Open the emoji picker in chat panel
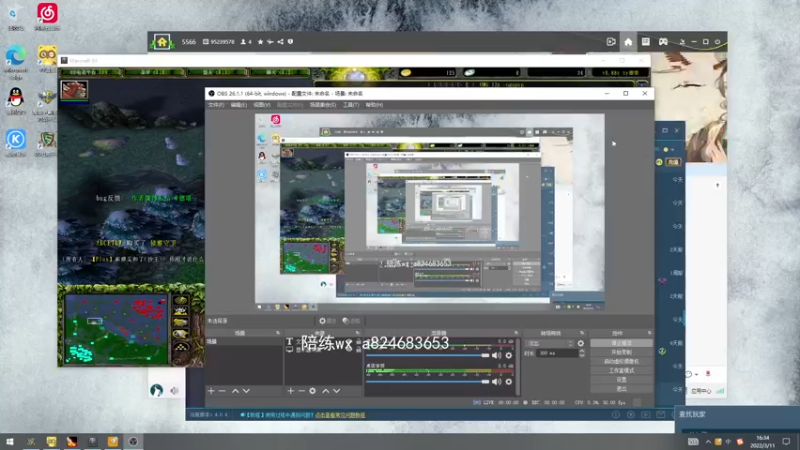The width and height of the screenshot is (800, 450). [x=688, y=374]
